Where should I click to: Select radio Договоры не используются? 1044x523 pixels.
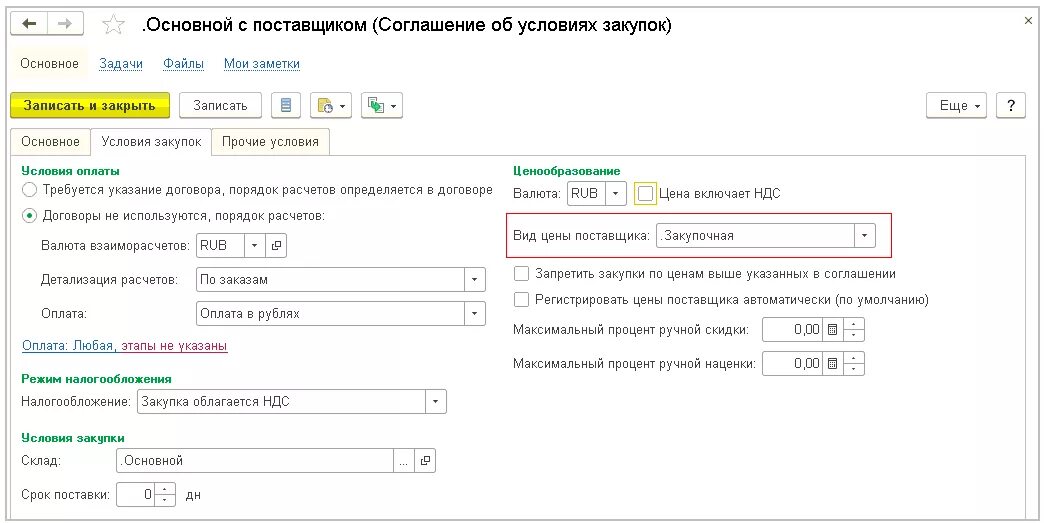[x=29, y=216]
